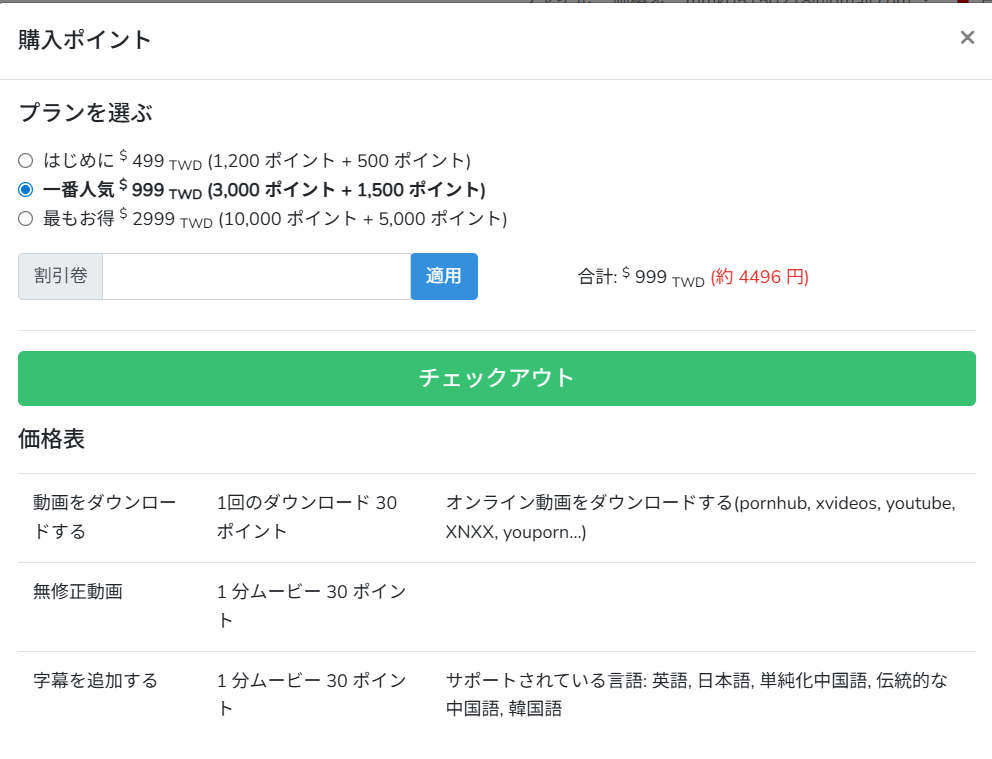992x759 pixels.
Task: Click the 1,200 ポイント + 500 ポイント plan text
Action: coord(338,160)
